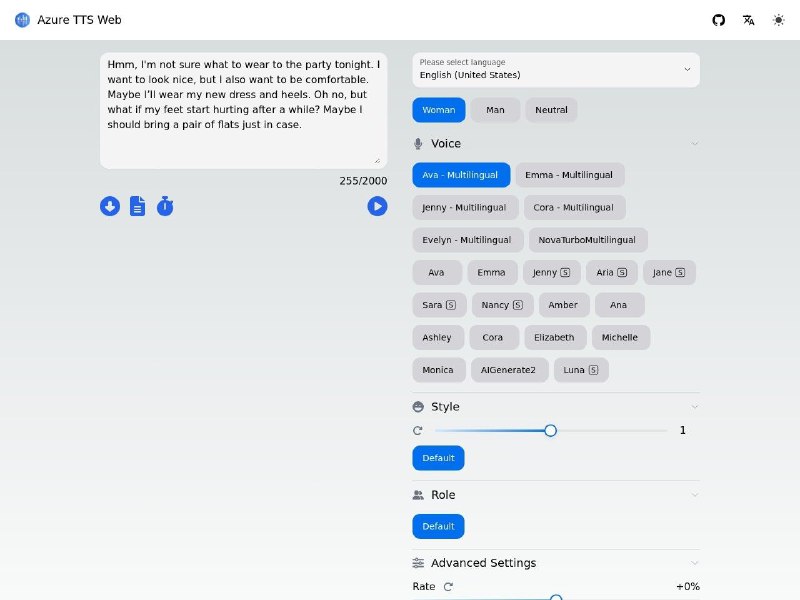
Task: Collapse the Advanced Settings section chevron
Action: 694,563
